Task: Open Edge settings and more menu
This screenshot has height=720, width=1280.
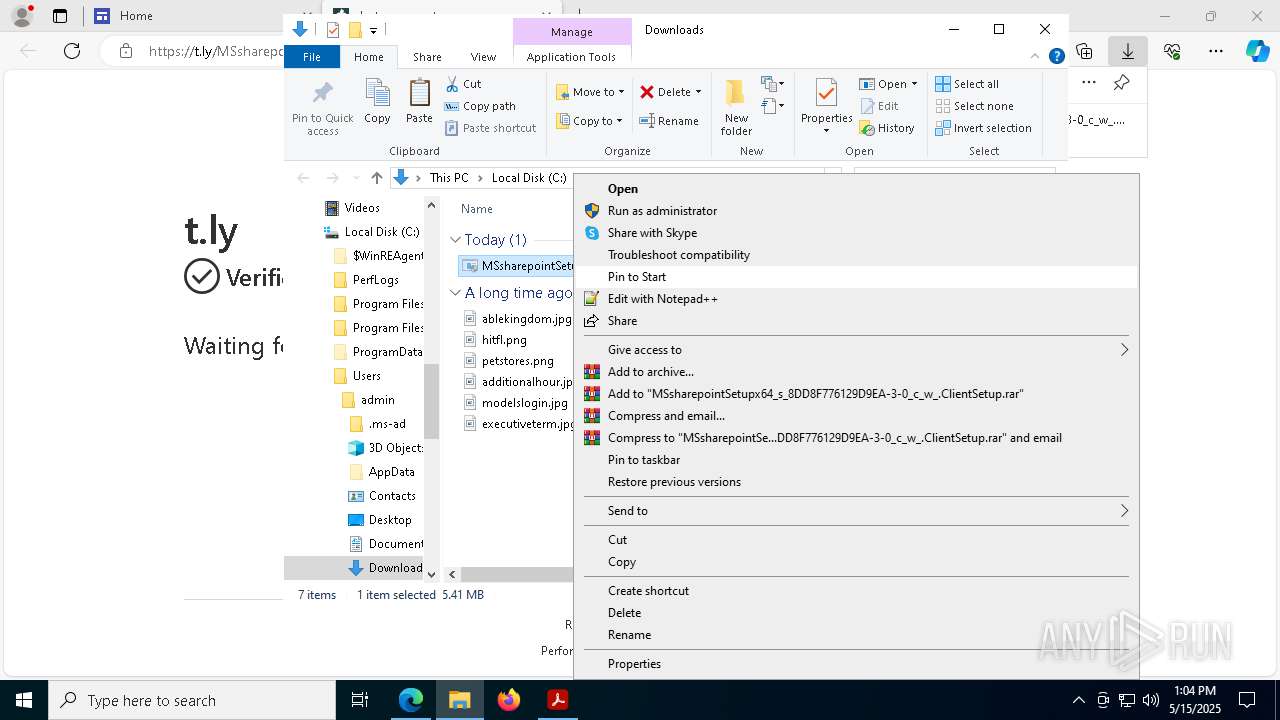Action: (x=1215, y=51)
